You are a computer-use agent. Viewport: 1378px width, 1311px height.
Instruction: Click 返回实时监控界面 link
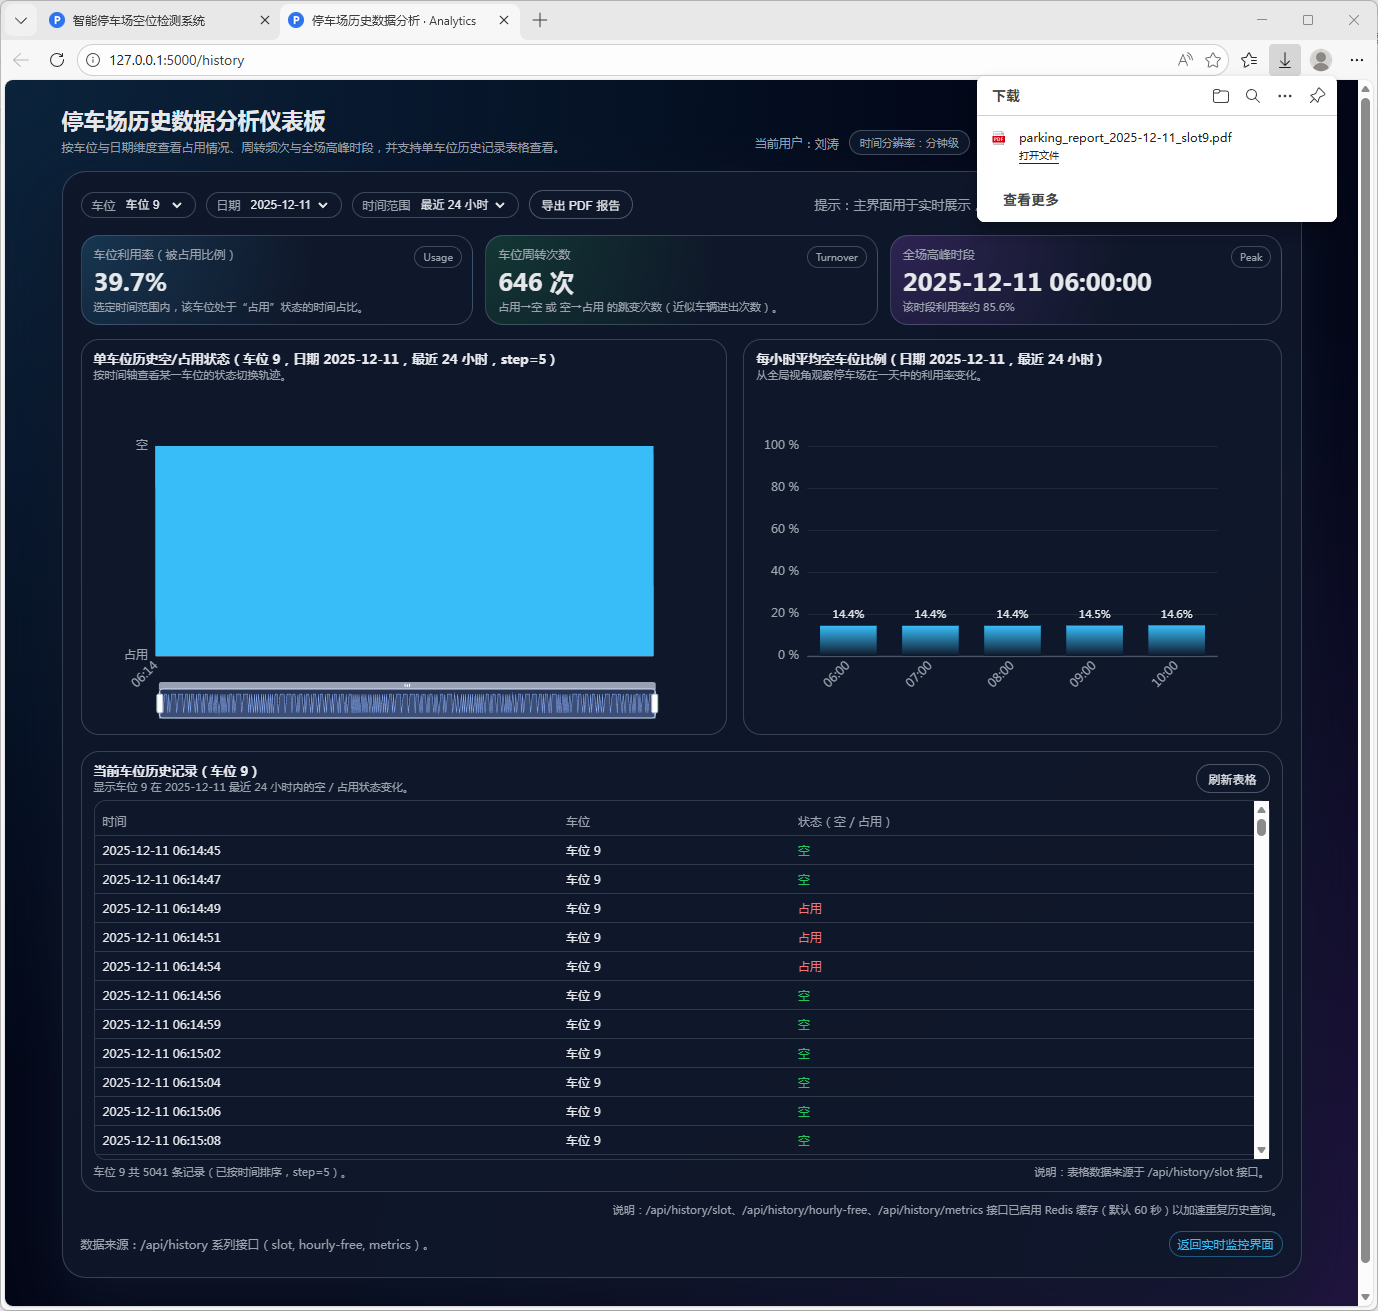[1225, 1244]
